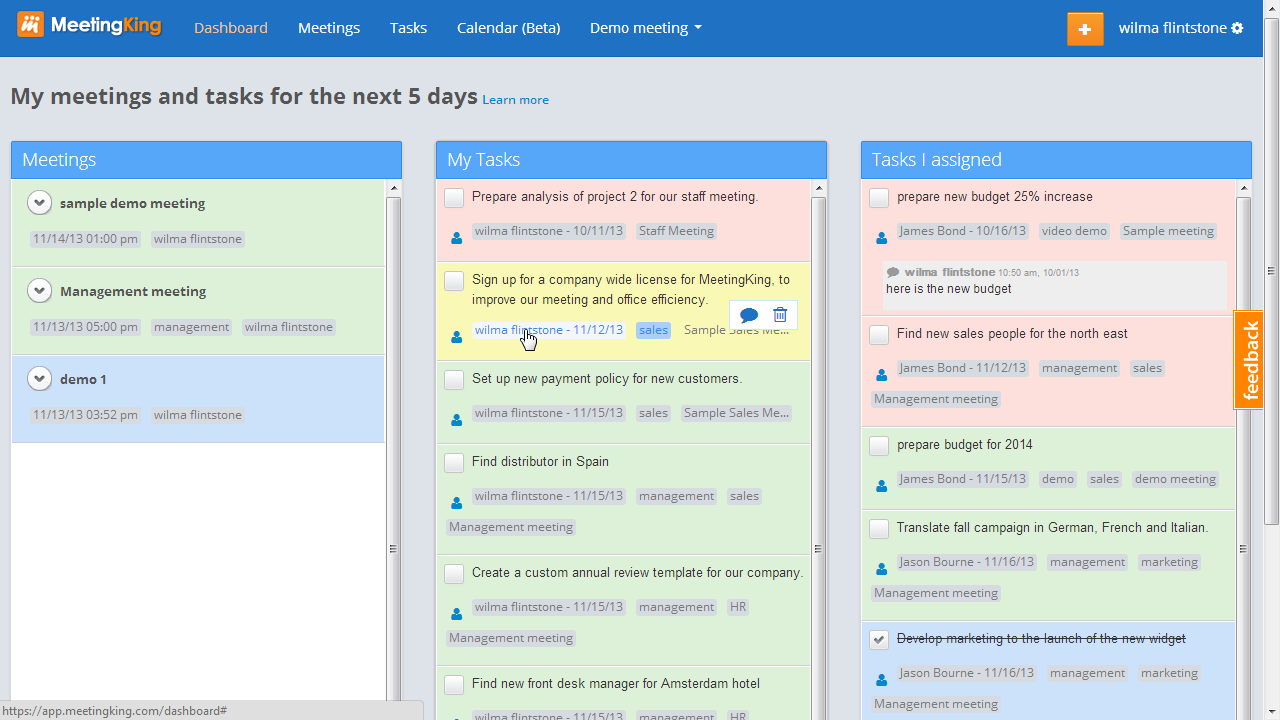Screen dimensions: 1280x720
Task: Click highlighted sales tag on license task
Action: pos(653,330)
